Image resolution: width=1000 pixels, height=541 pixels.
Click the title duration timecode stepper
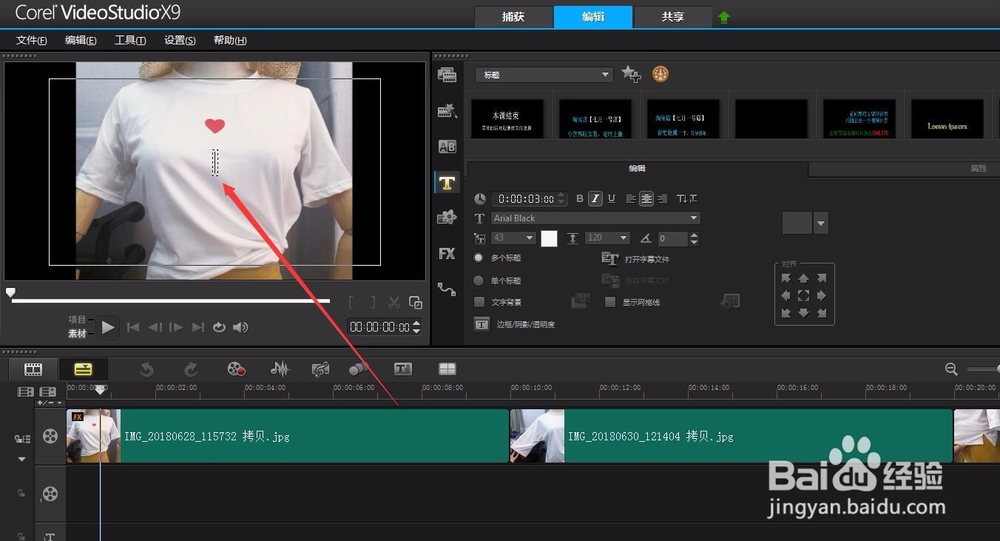point(562,198)
